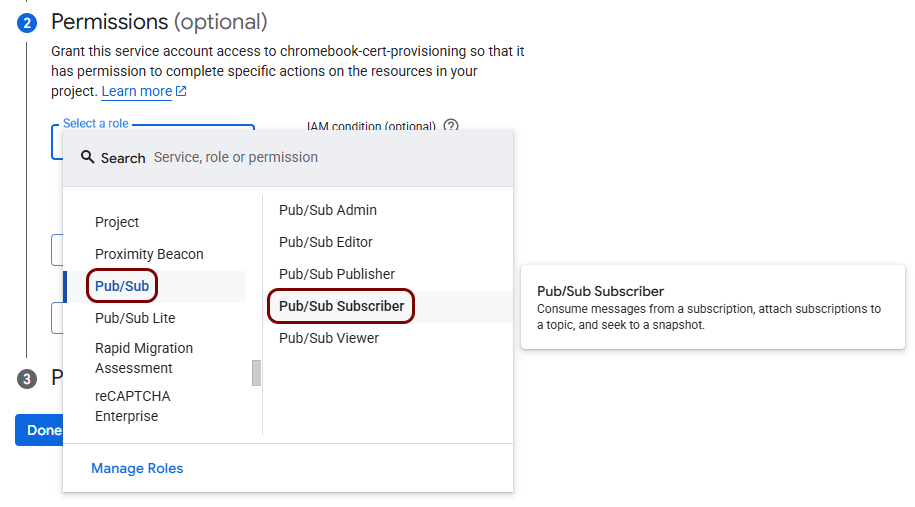The image size is (915, 507).
Task: Select the Proximity Beacon category
Action: (149, 254)
